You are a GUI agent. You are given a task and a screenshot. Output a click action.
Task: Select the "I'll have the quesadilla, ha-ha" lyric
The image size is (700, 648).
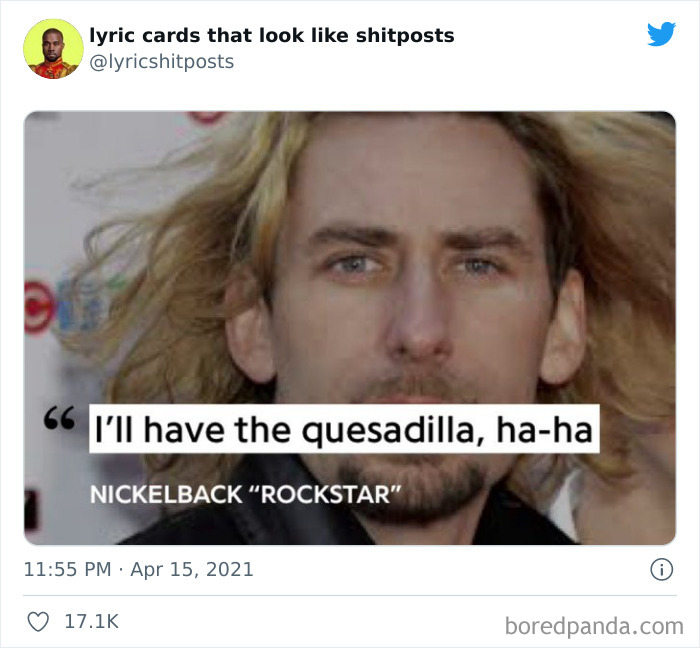(344, 429)
